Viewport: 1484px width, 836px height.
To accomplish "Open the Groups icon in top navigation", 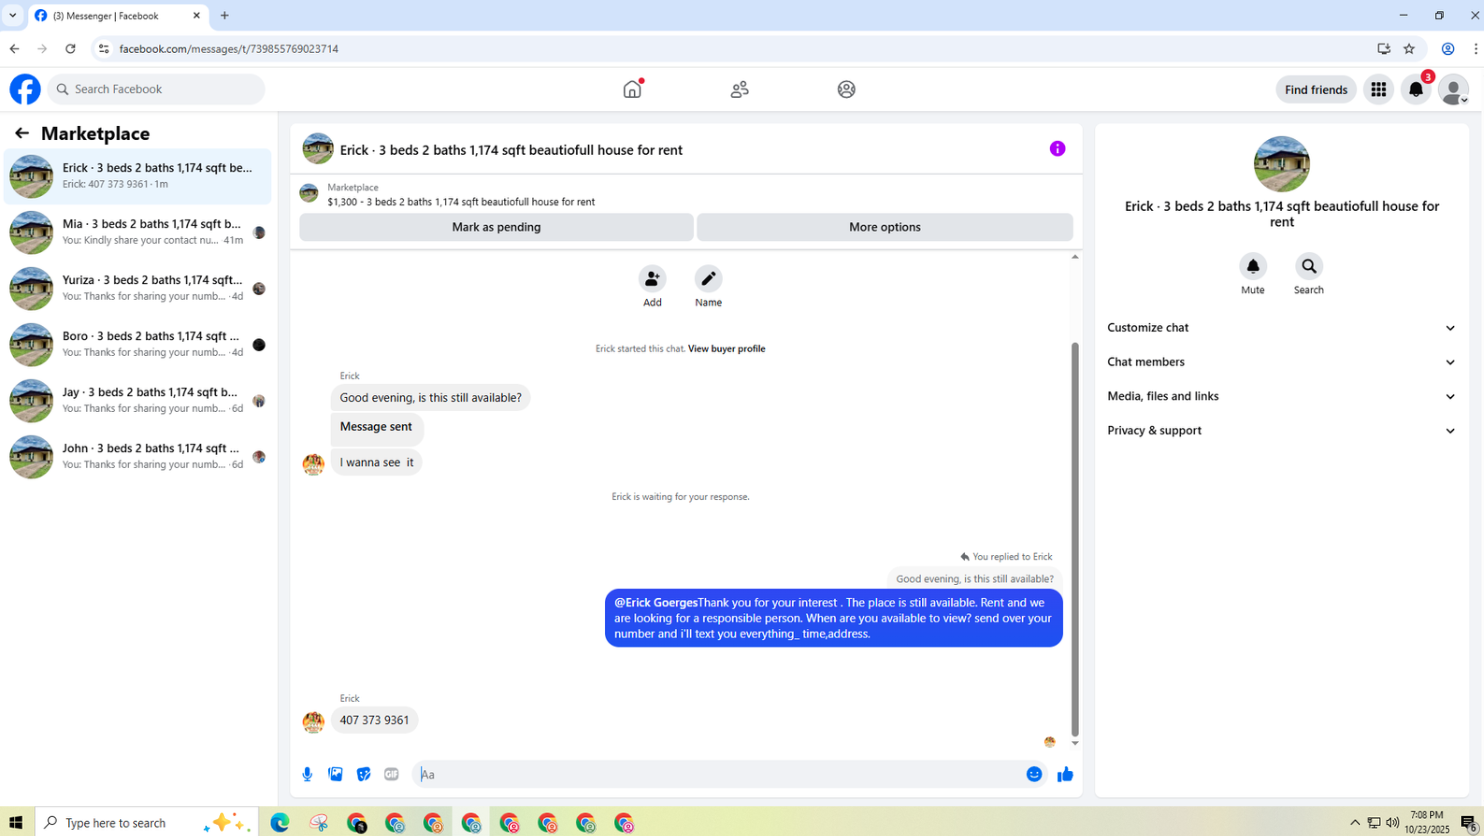I will coord(846,89).
